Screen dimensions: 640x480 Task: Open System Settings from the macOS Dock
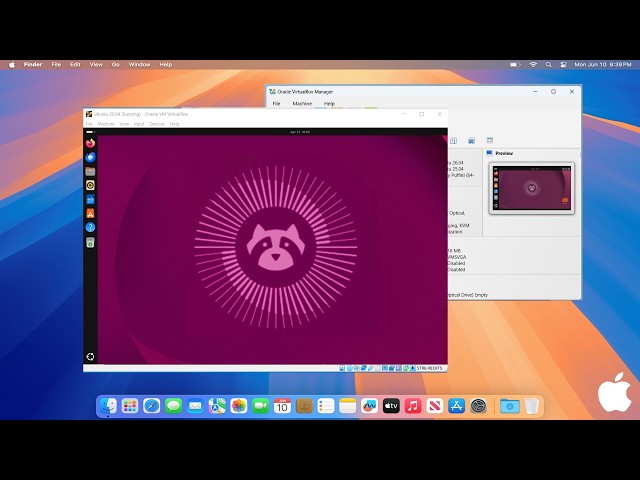coord(478,406)
